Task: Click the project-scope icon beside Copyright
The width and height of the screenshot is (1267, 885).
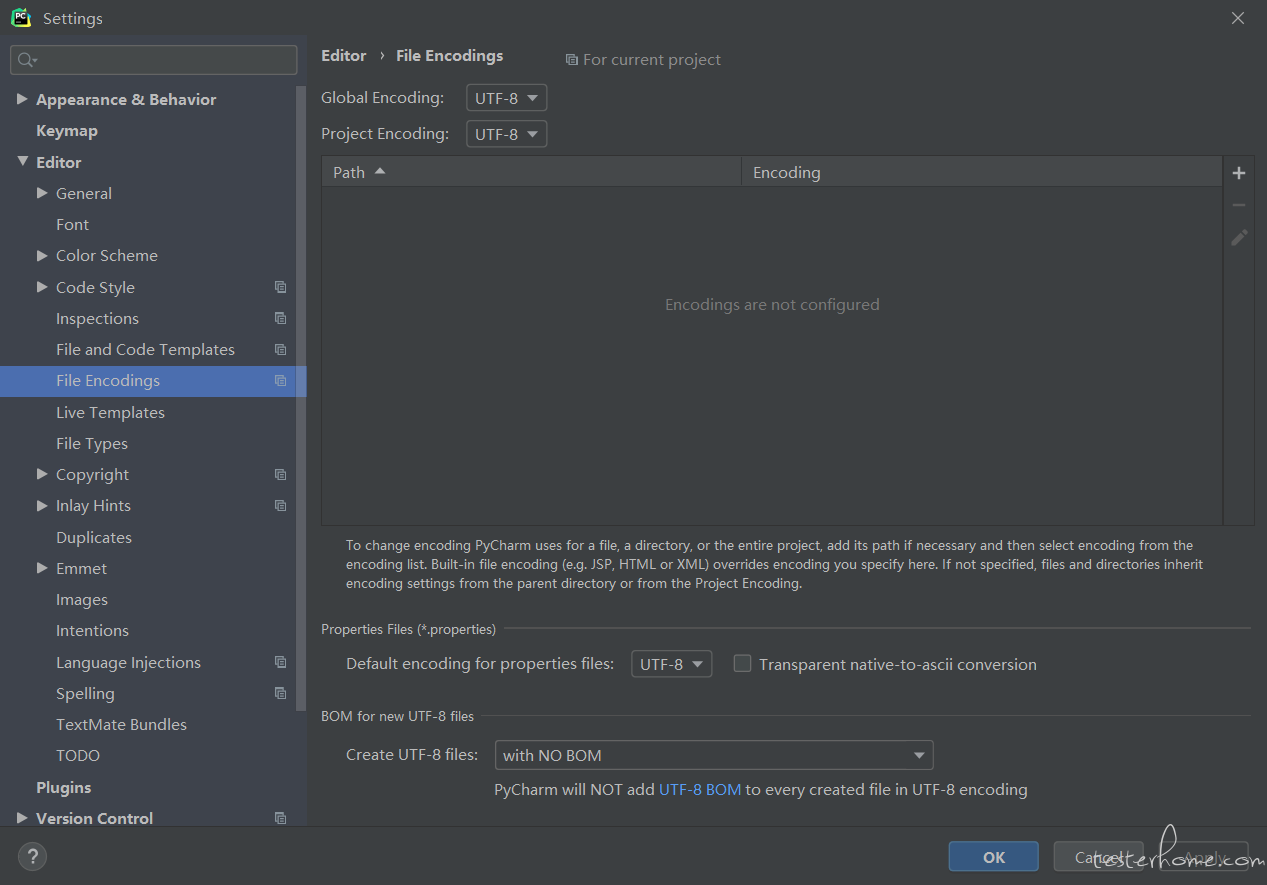Action: tap(280, 474)
